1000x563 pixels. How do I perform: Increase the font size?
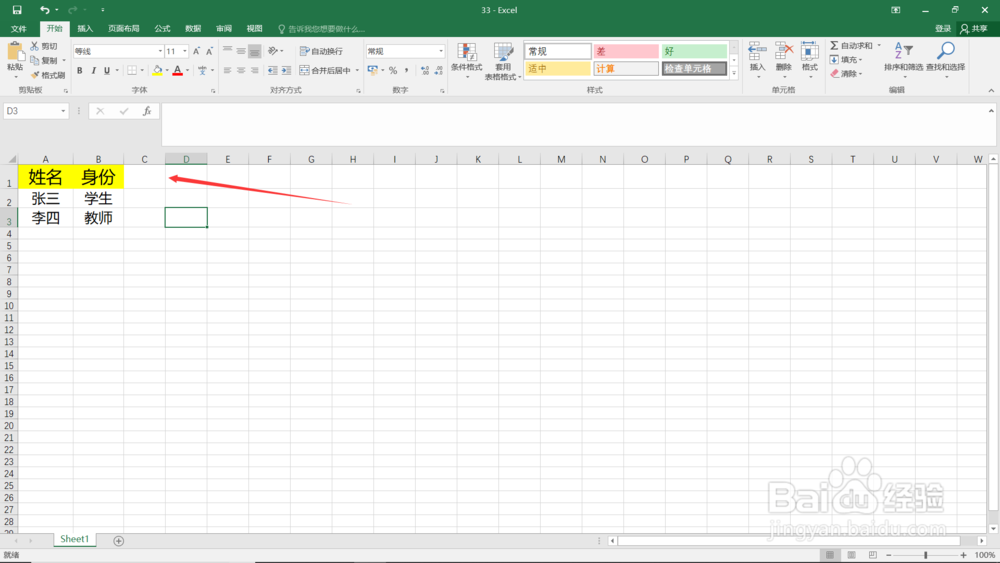point(196,51)
